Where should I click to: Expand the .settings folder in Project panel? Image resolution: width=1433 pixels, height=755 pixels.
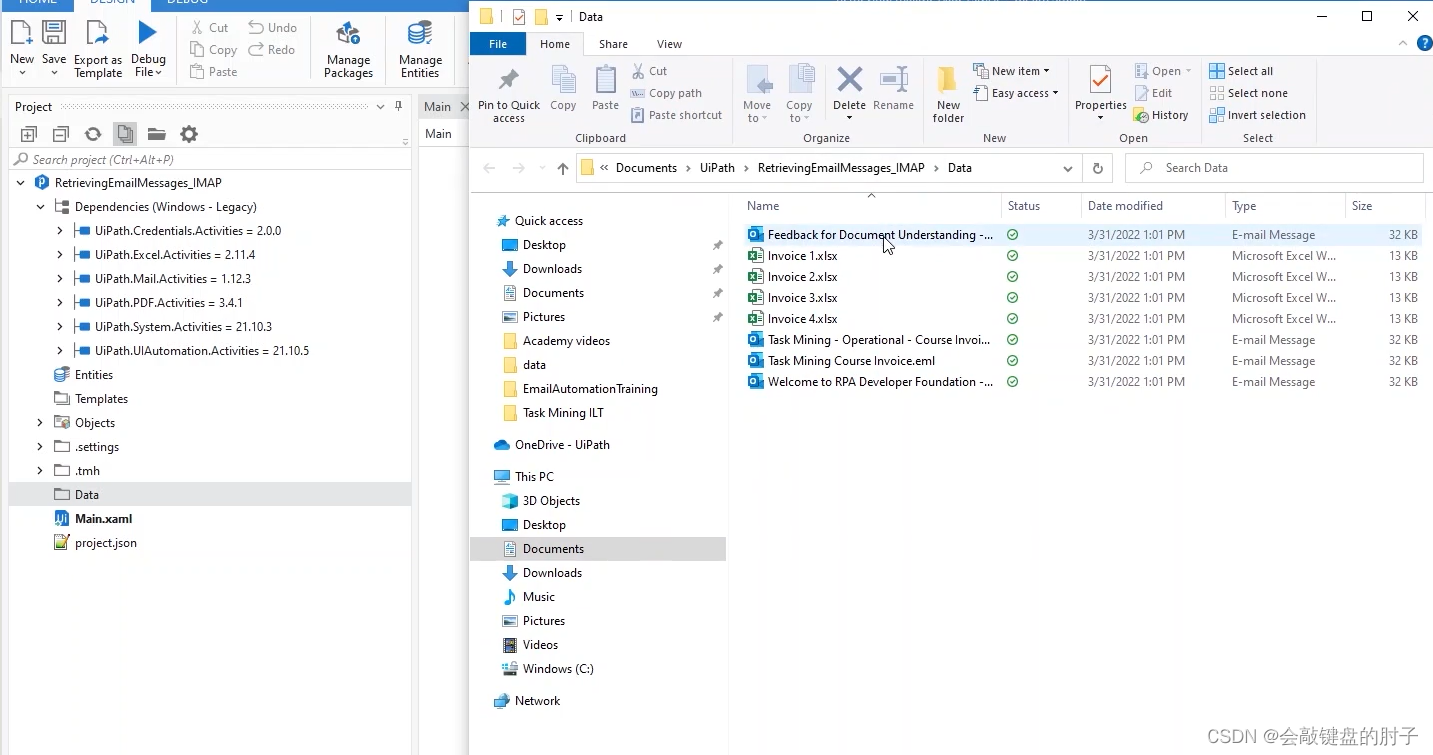coord(41,447)
